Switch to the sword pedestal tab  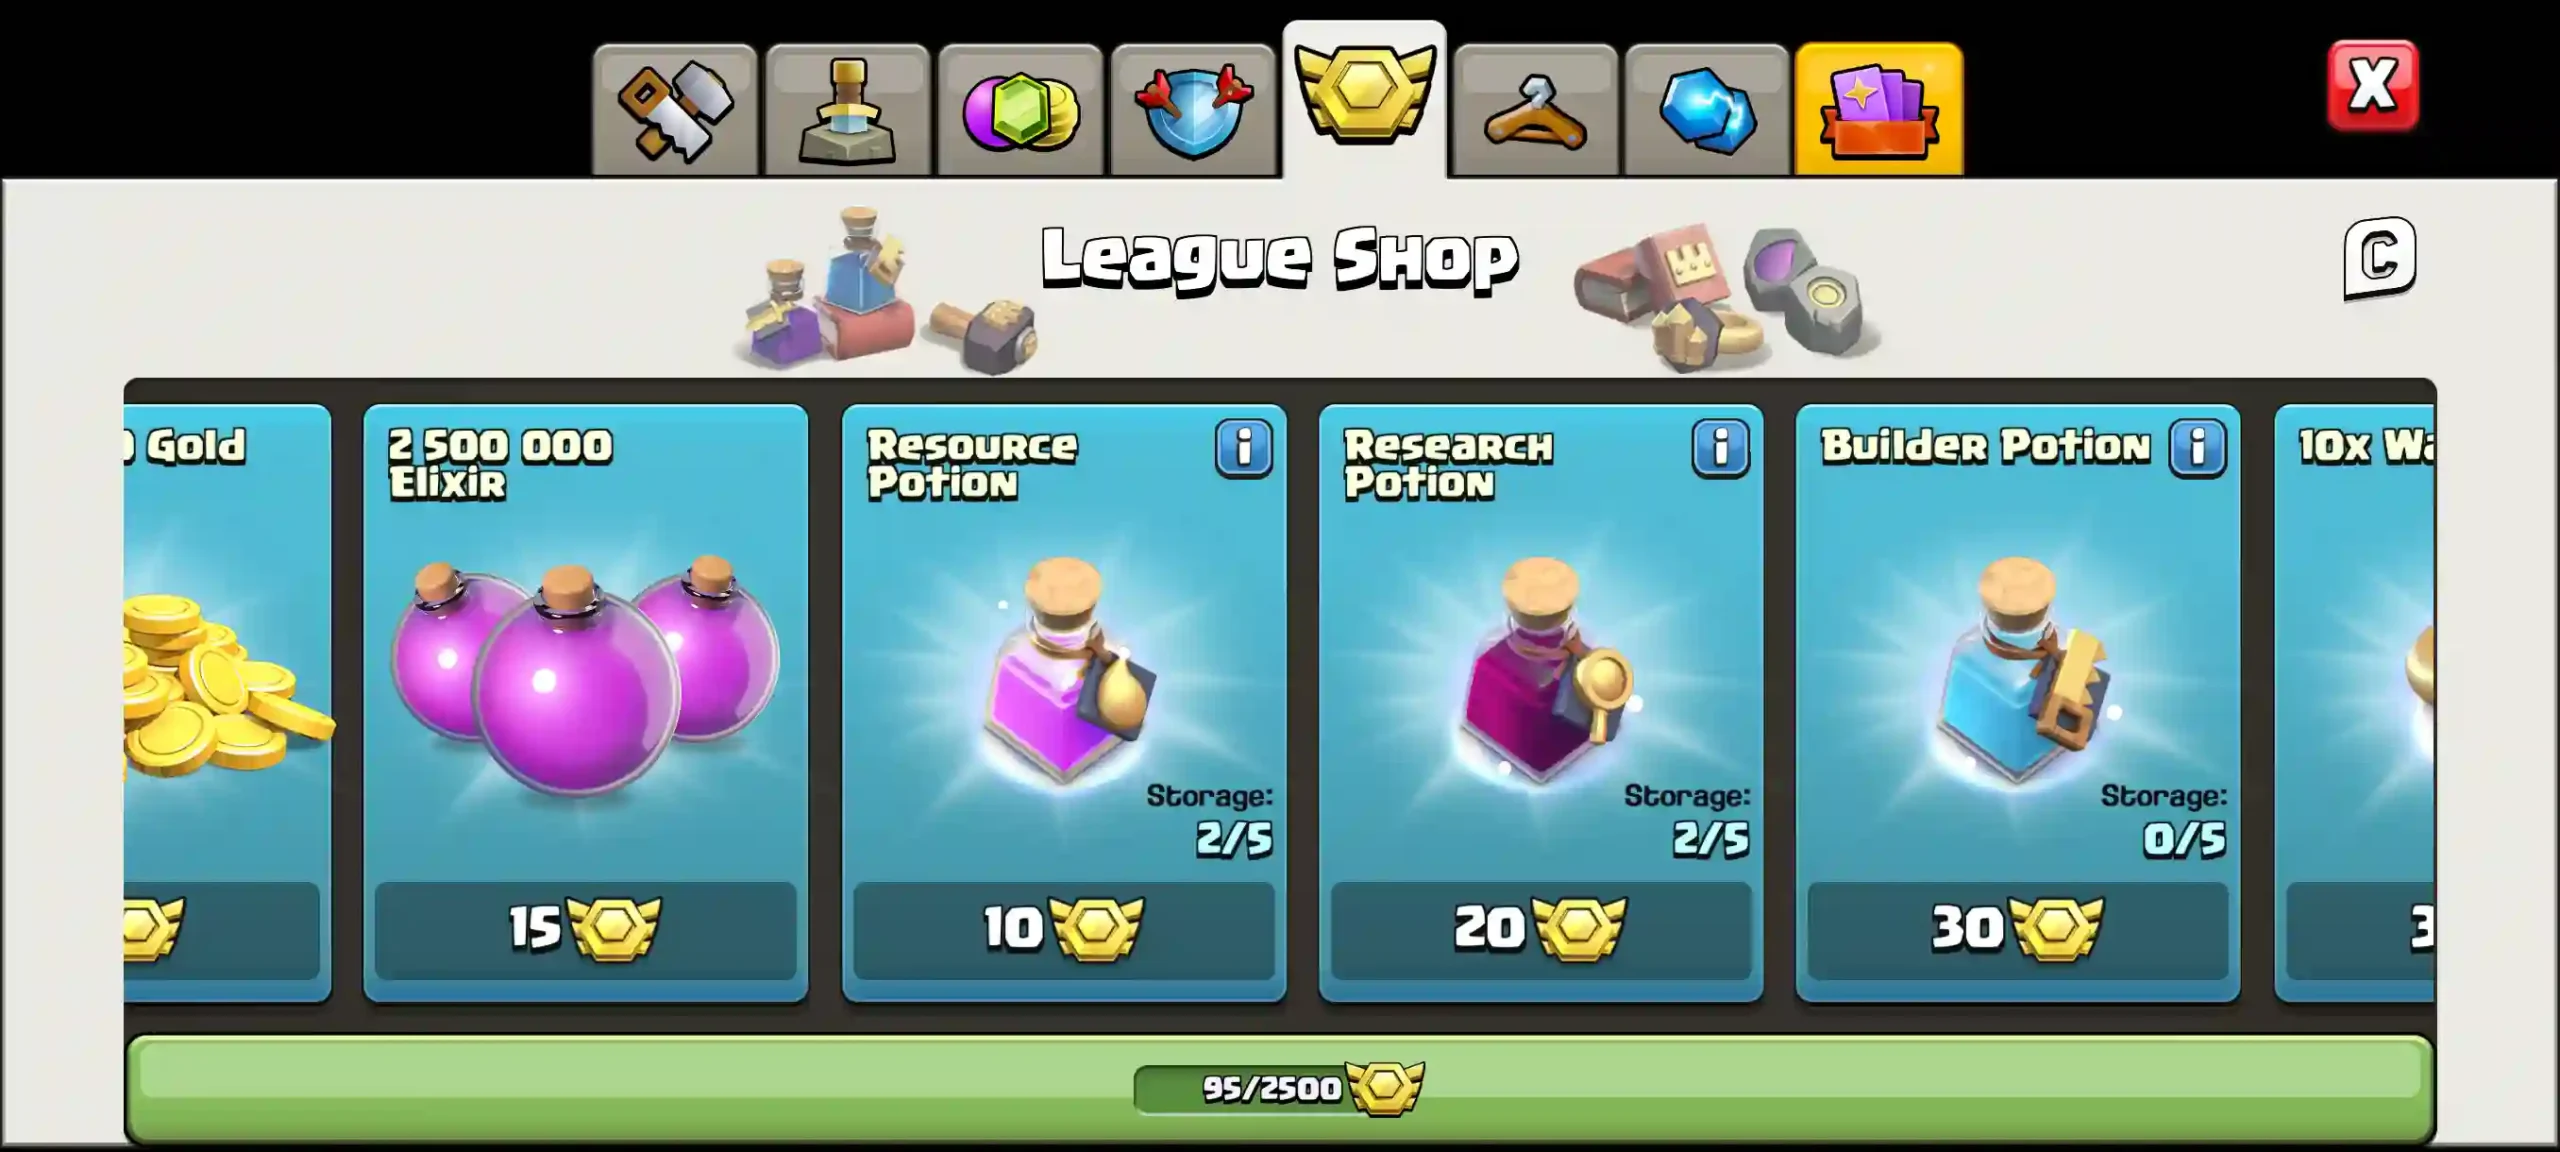coord(848,111)
